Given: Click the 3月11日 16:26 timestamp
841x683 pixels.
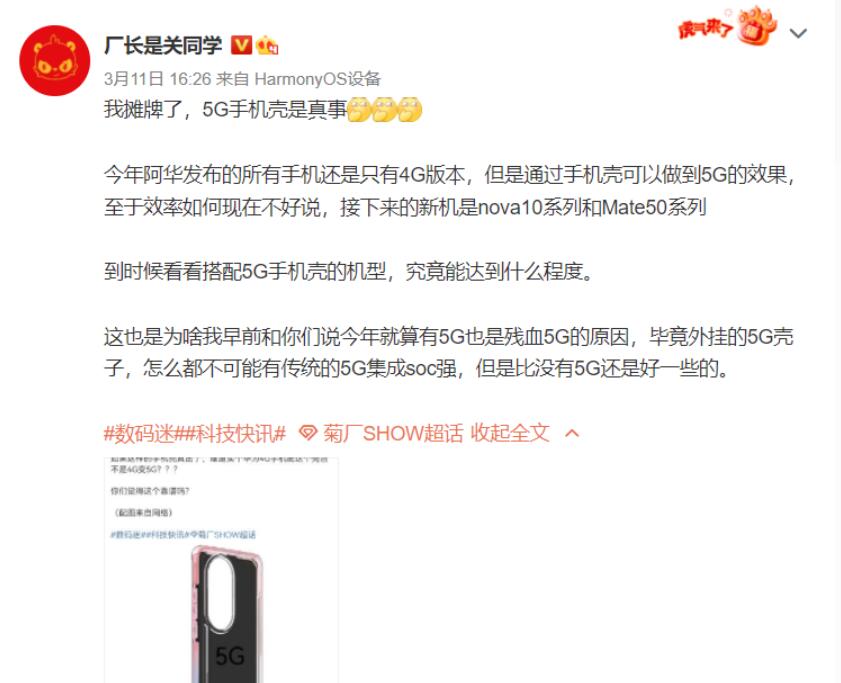Looking at the screenshot, I should pyautogui.click(x=158, y=79).
